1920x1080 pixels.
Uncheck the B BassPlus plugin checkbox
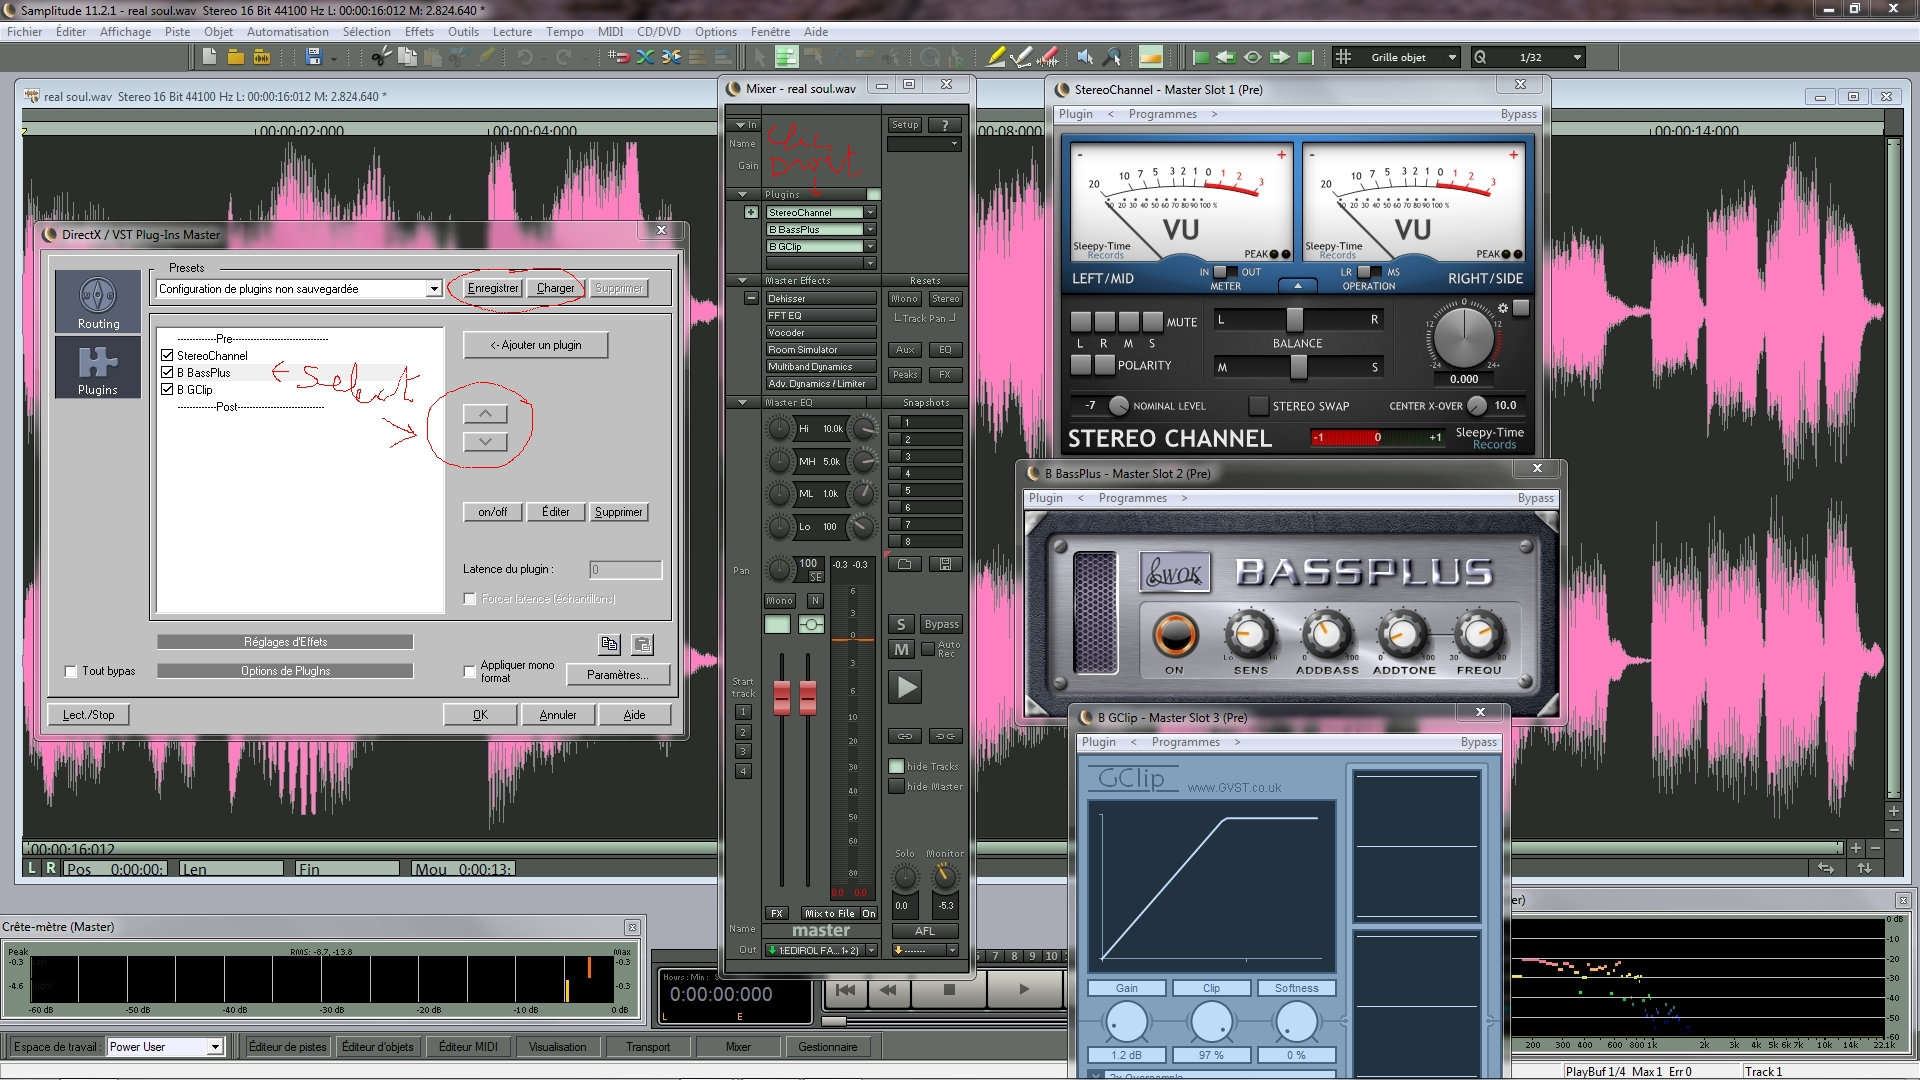tap(167, 372)
